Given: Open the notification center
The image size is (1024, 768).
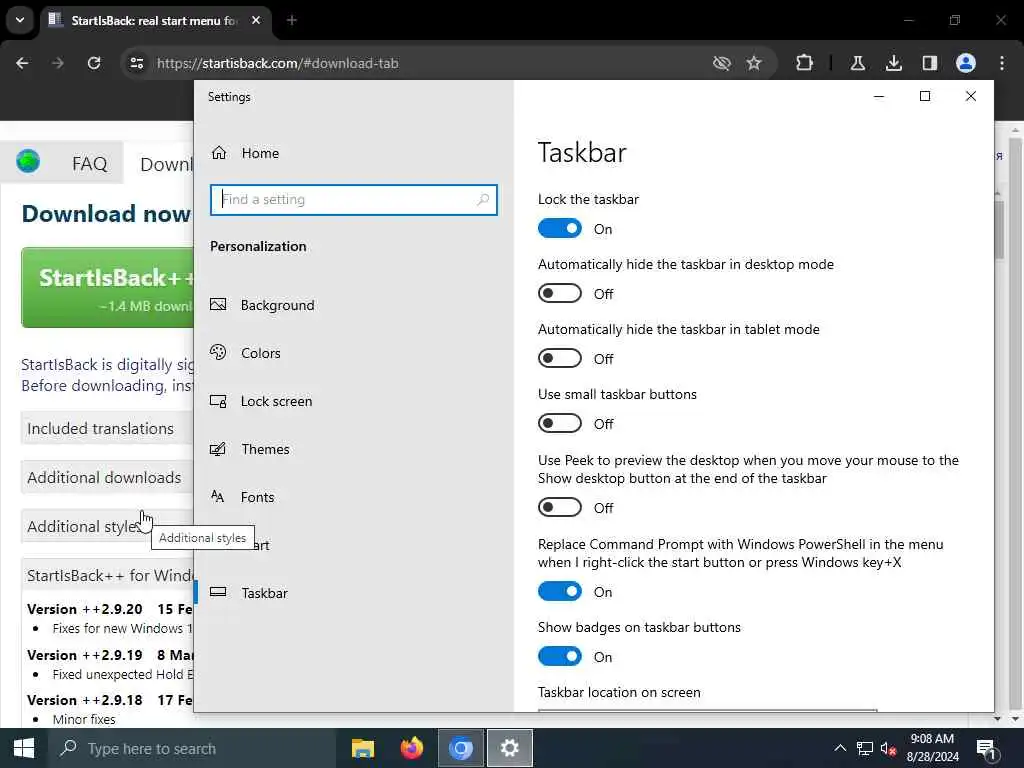Looking at the screenshot, I should pyautogui.click(x=987, y=749).
